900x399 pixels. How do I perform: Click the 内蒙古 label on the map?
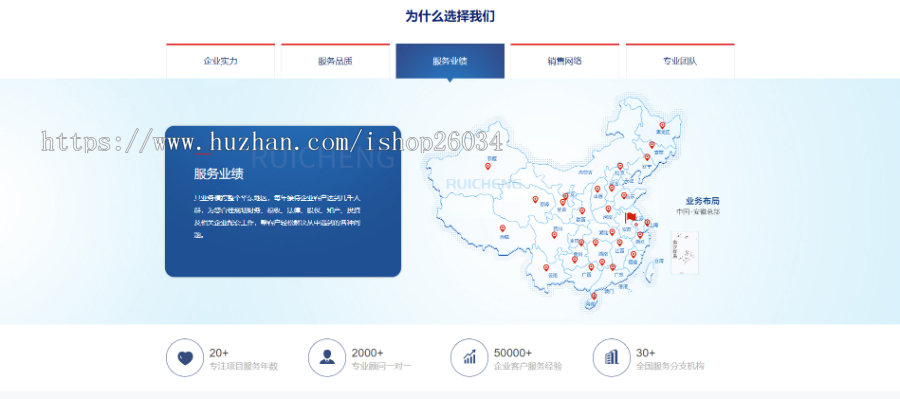coord(585,172)
